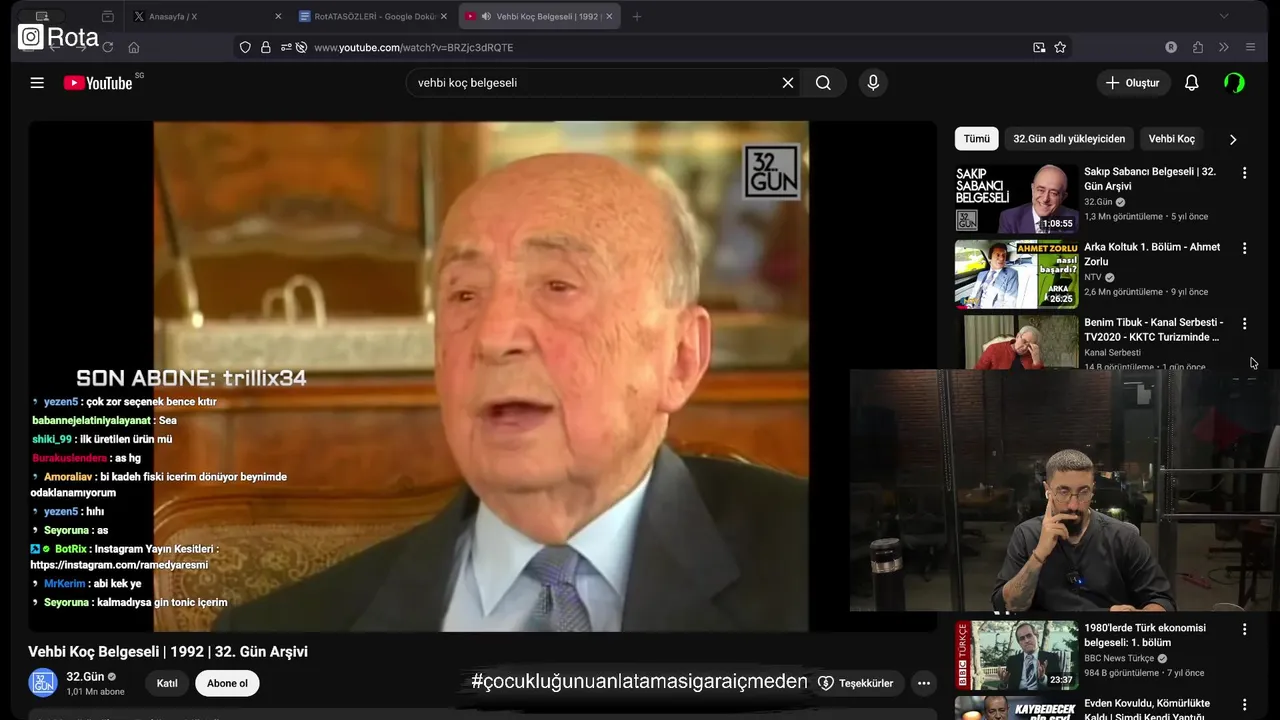Open the Arka Koltuk 1. Bölüm title
1280x720 pixels.
(x=1152, y=254)
